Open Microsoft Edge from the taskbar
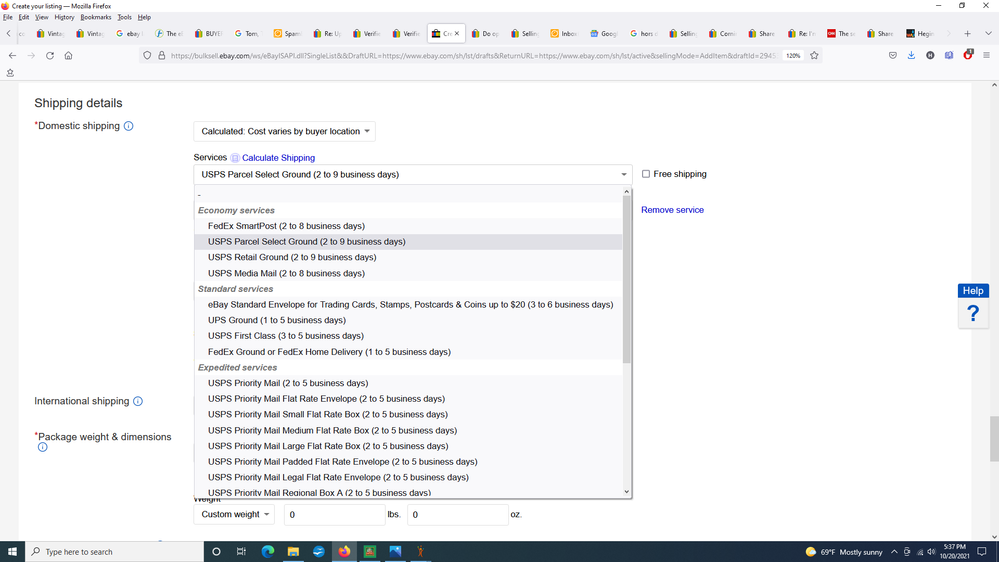Viewport: 999px width, 562px height. (x=268, y=551)
